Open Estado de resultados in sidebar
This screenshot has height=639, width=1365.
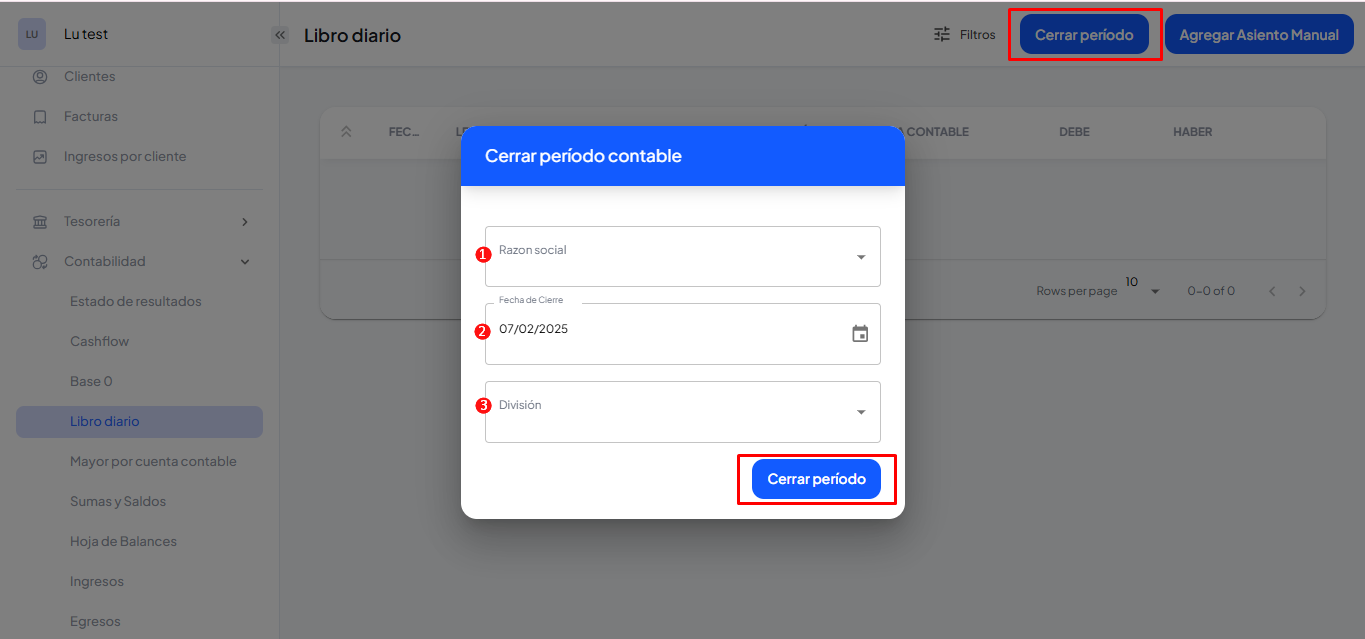136,302
